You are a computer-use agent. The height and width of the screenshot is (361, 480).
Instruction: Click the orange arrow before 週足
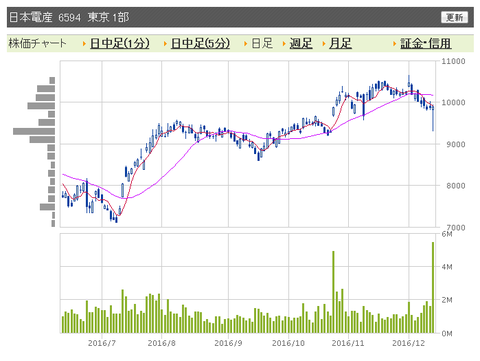[x=284, y=44]
